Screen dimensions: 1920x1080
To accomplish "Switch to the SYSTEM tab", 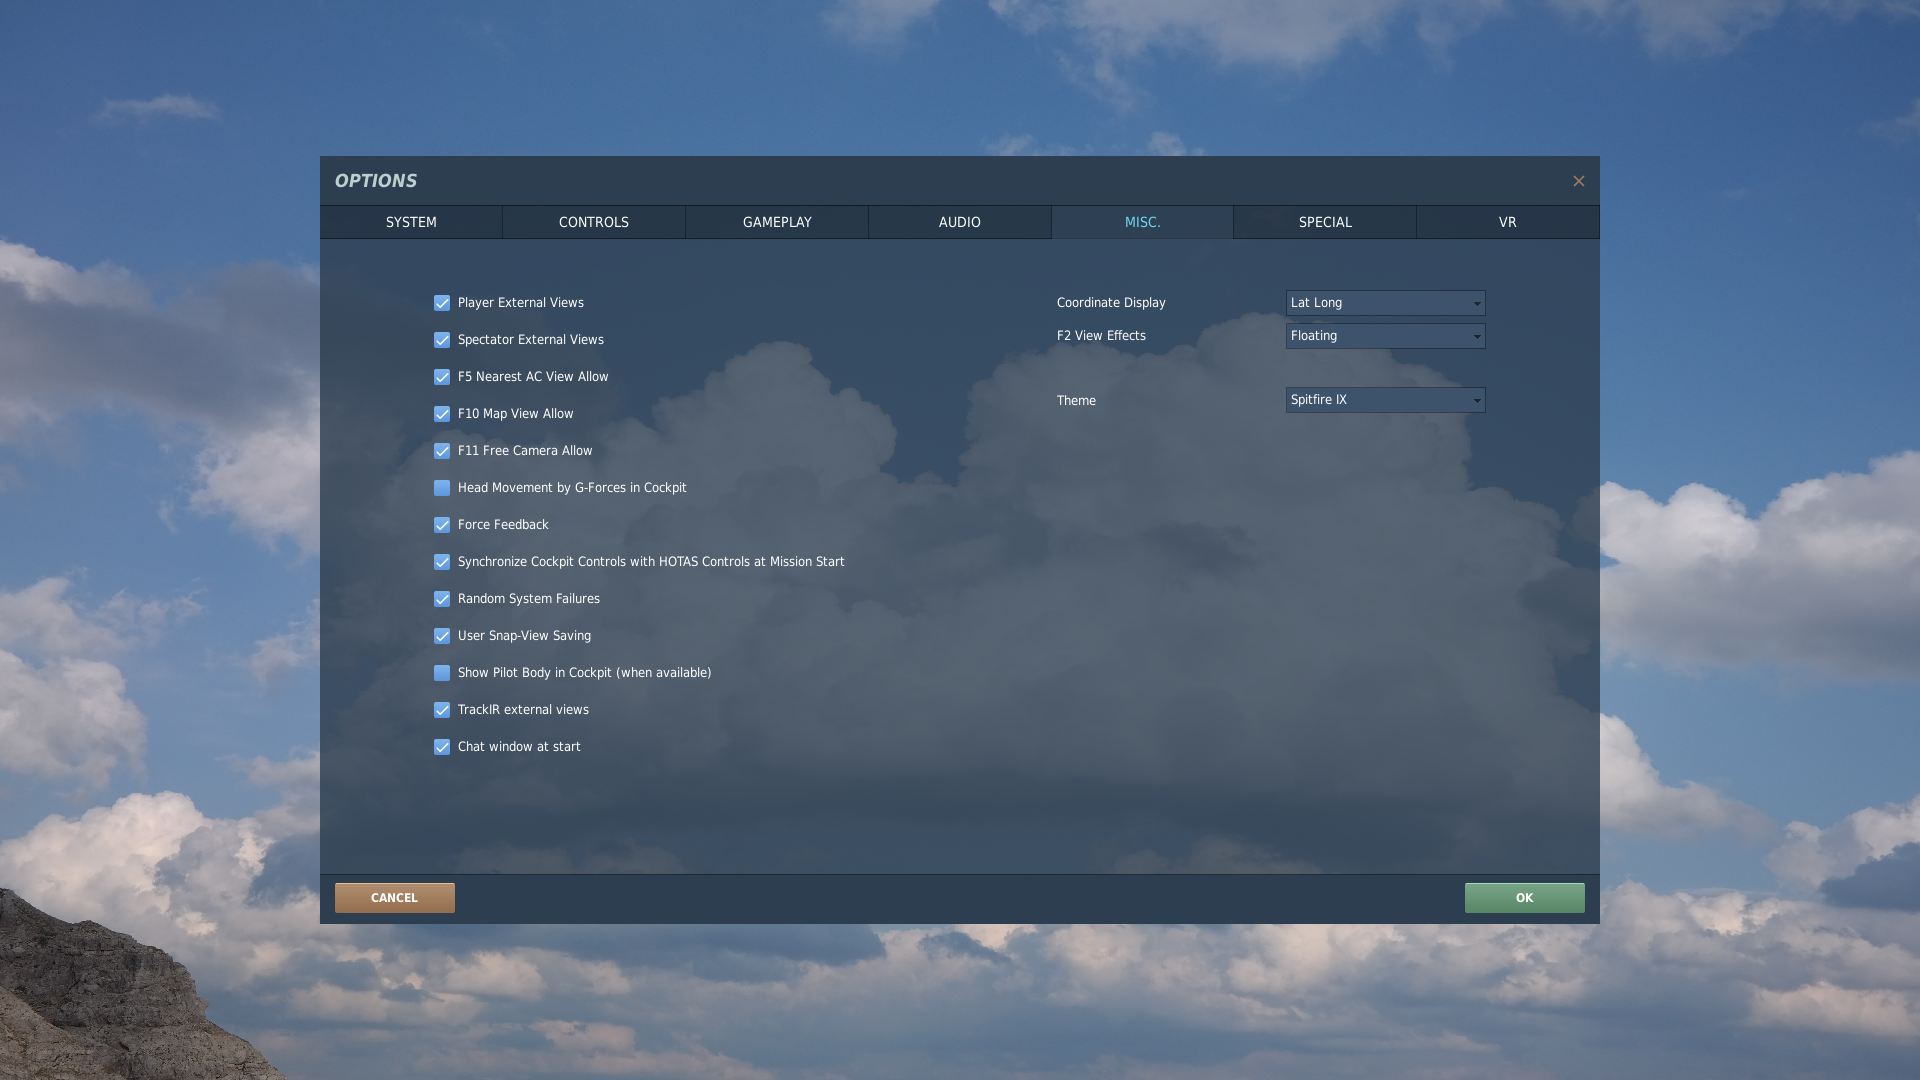I will (411, 222).
